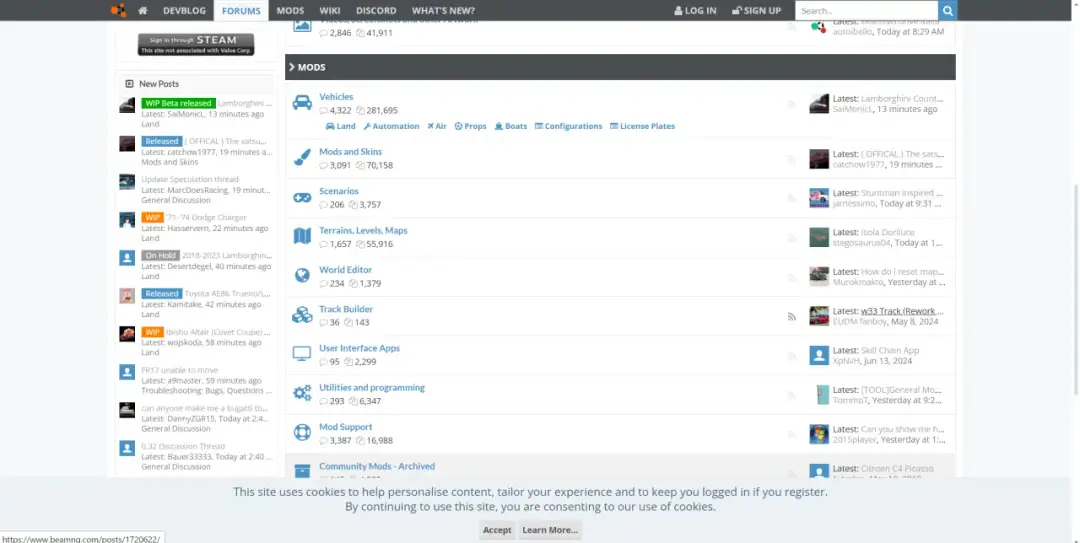Focus the Search input field
This screenshot has height=543, width=1080.
(865, 10)
